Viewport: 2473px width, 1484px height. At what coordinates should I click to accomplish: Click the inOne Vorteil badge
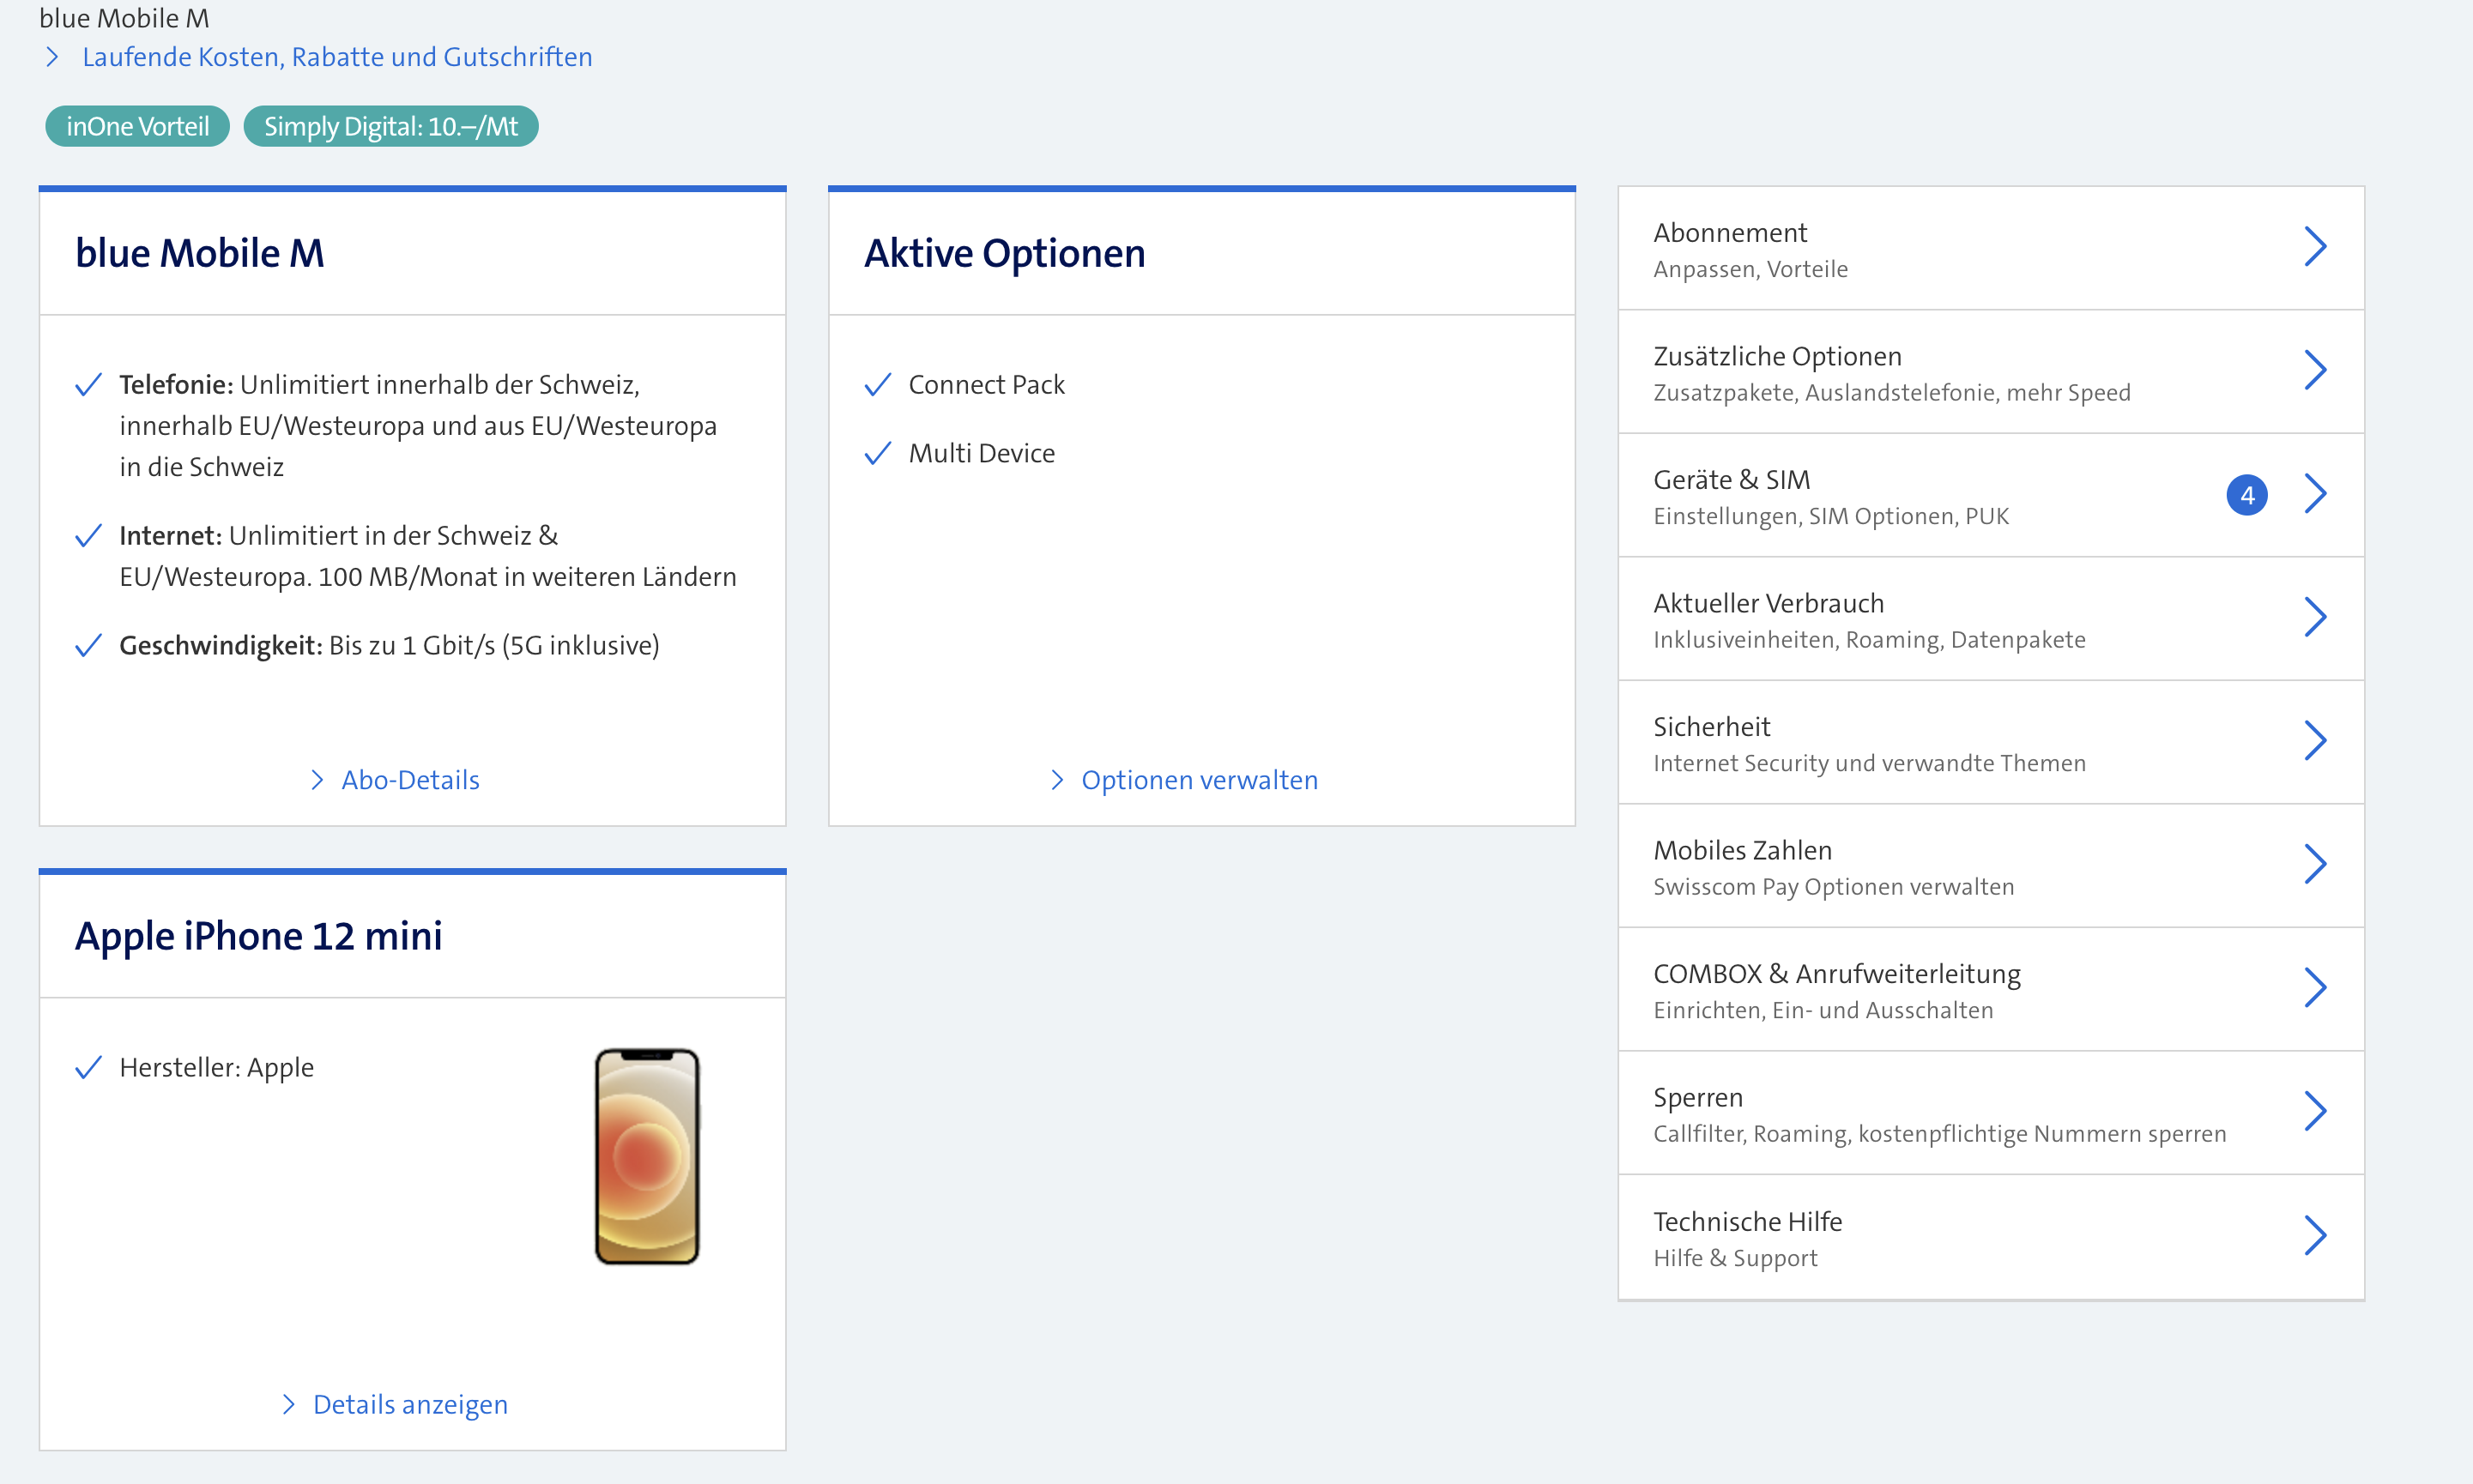[x=137, y=127]
